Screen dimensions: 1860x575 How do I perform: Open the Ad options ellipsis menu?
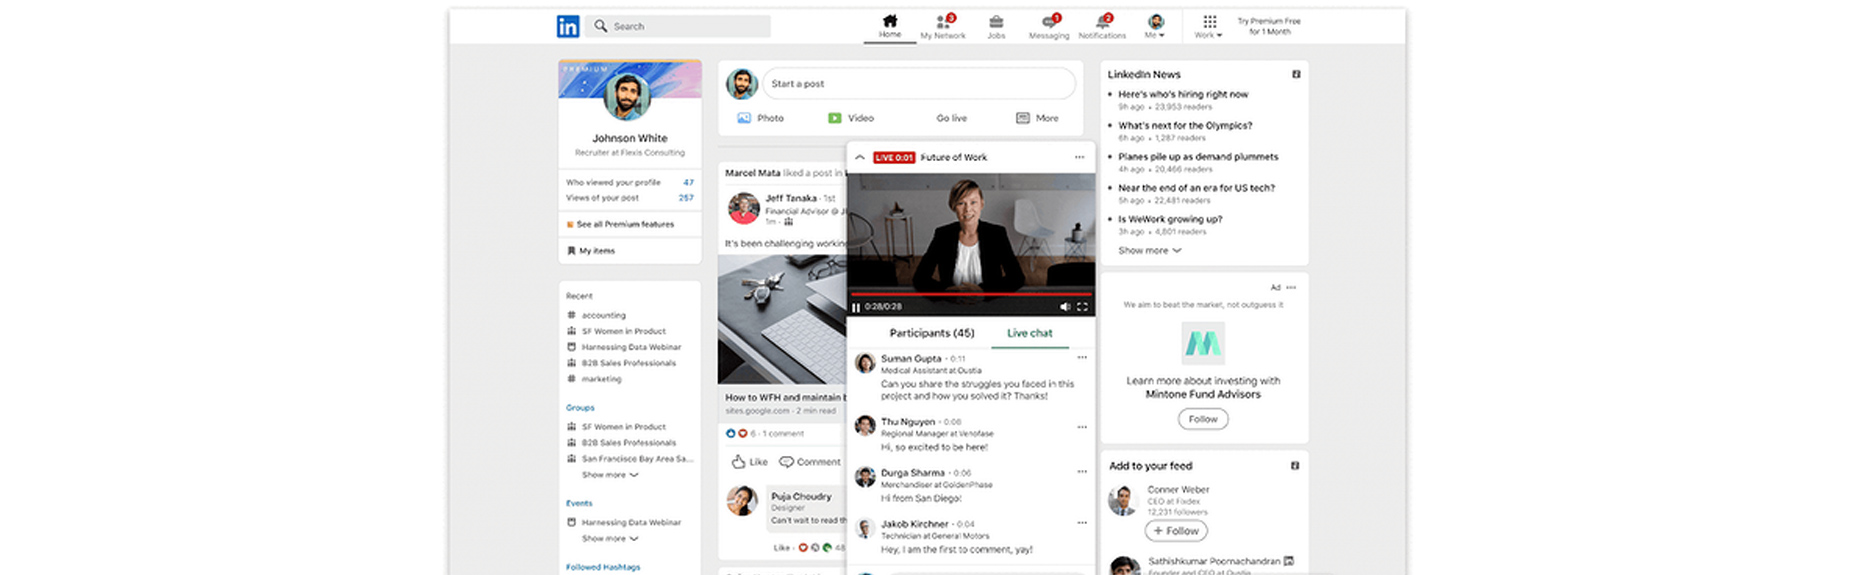point(1291,287)
